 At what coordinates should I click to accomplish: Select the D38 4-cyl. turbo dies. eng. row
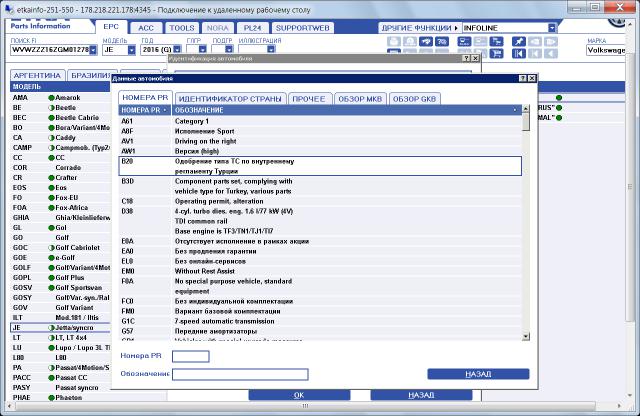pyautogui.click(x=320, y=221)
